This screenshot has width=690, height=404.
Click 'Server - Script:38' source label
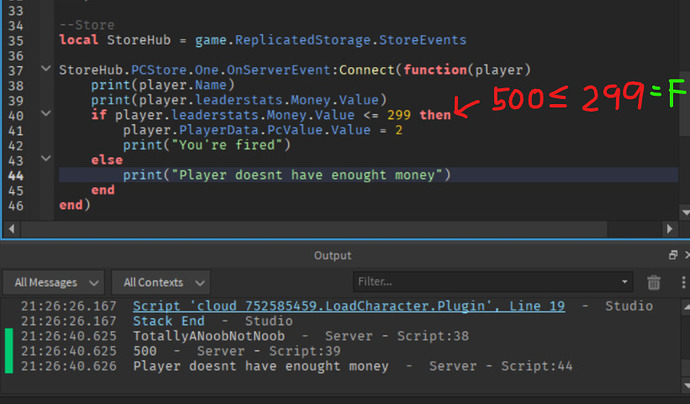397,336
